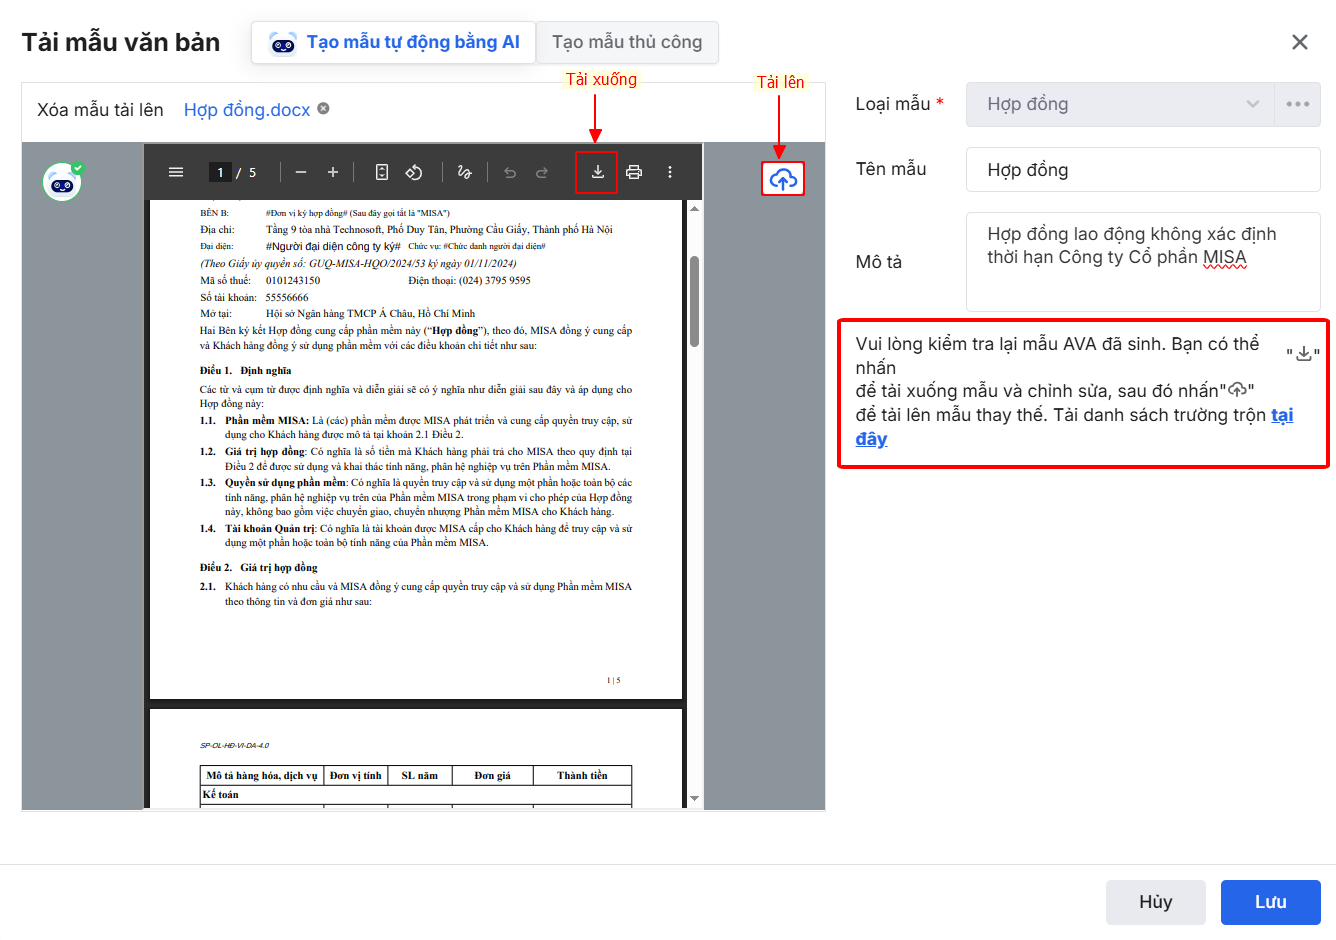
Task: Click the fit to page icon
Action: pos(381,172)
